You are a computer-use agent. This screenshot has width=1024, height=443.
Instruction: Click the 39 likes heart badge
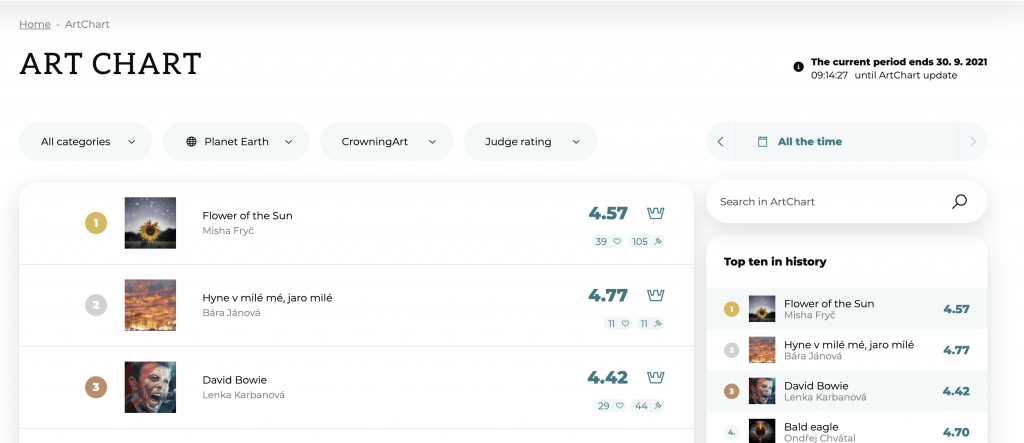point(608,241)
